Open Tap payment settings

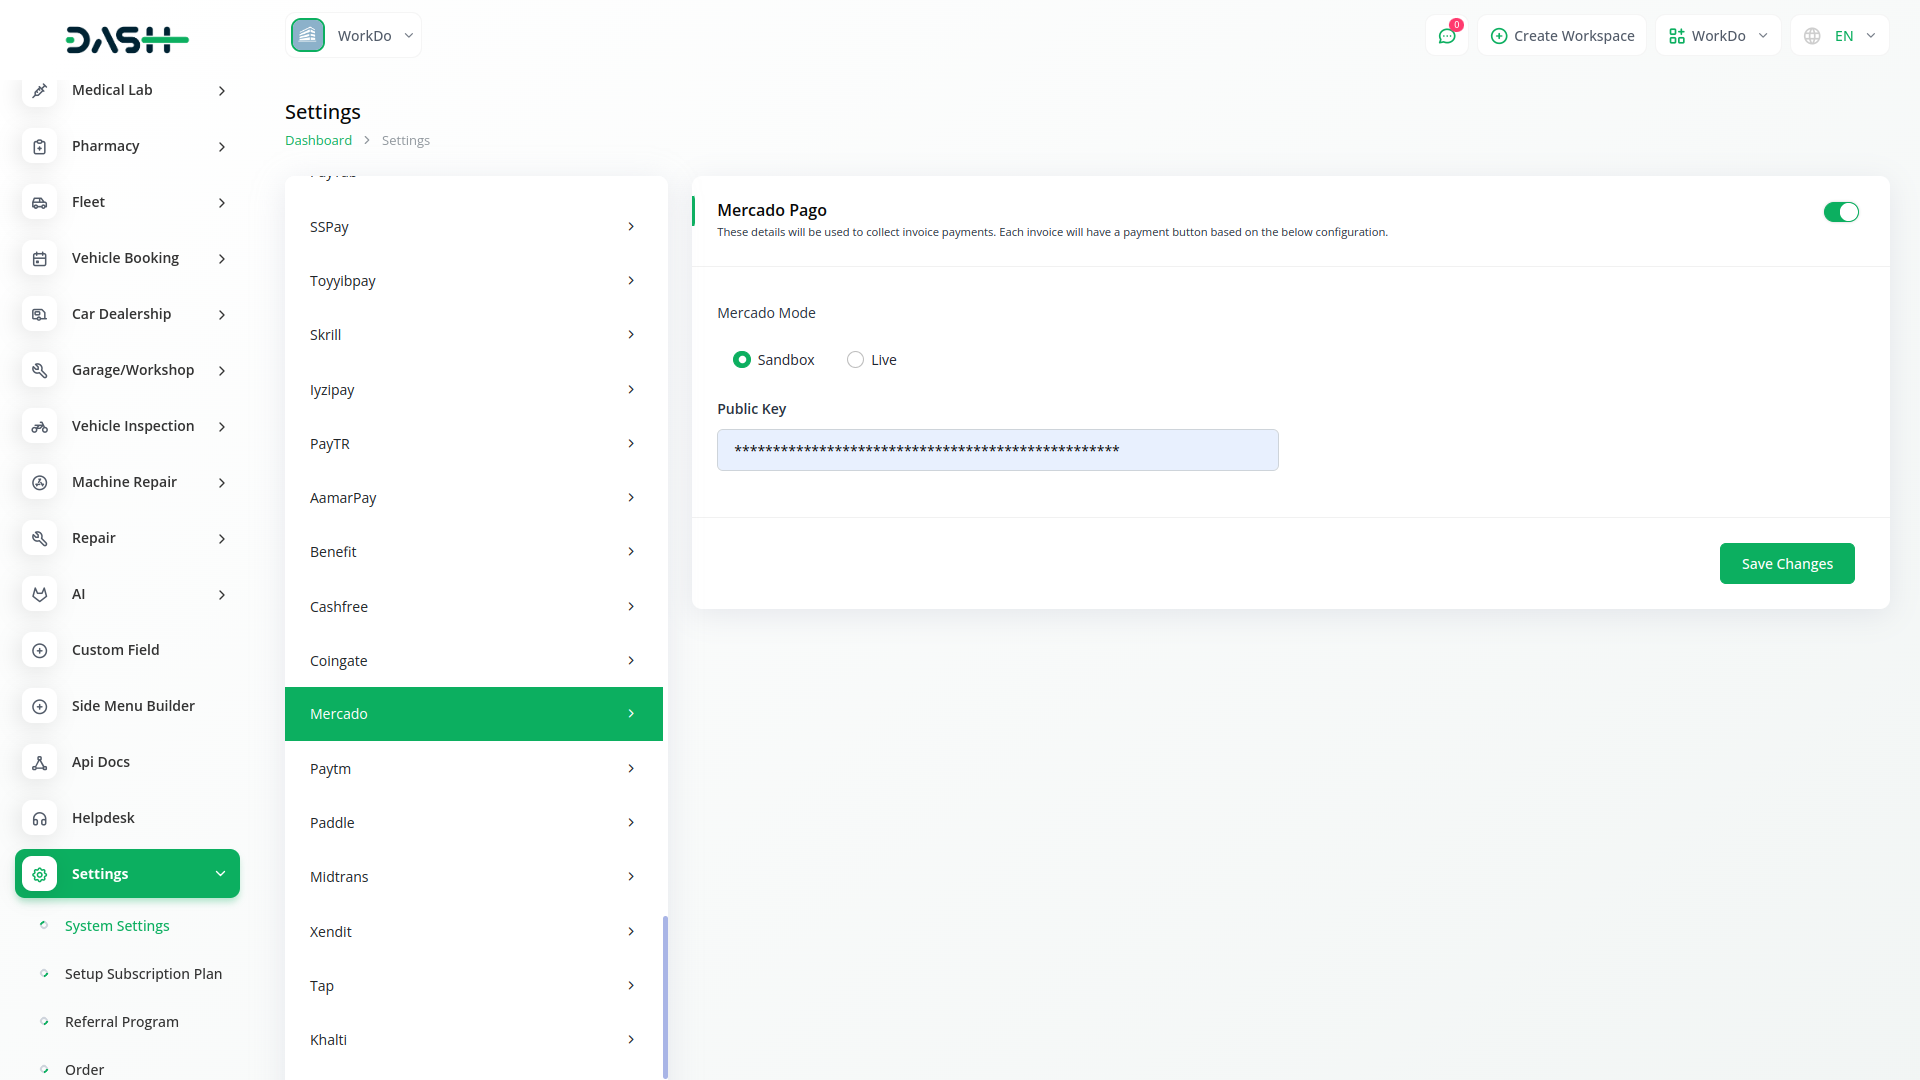point(474,986)
